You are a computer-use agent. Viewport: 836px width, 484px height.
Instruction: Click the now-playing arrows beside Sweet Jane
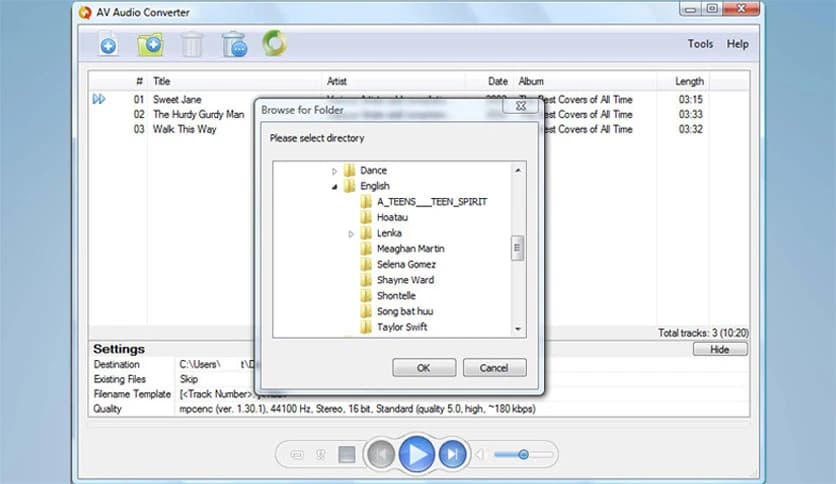[x=99, y=99]
